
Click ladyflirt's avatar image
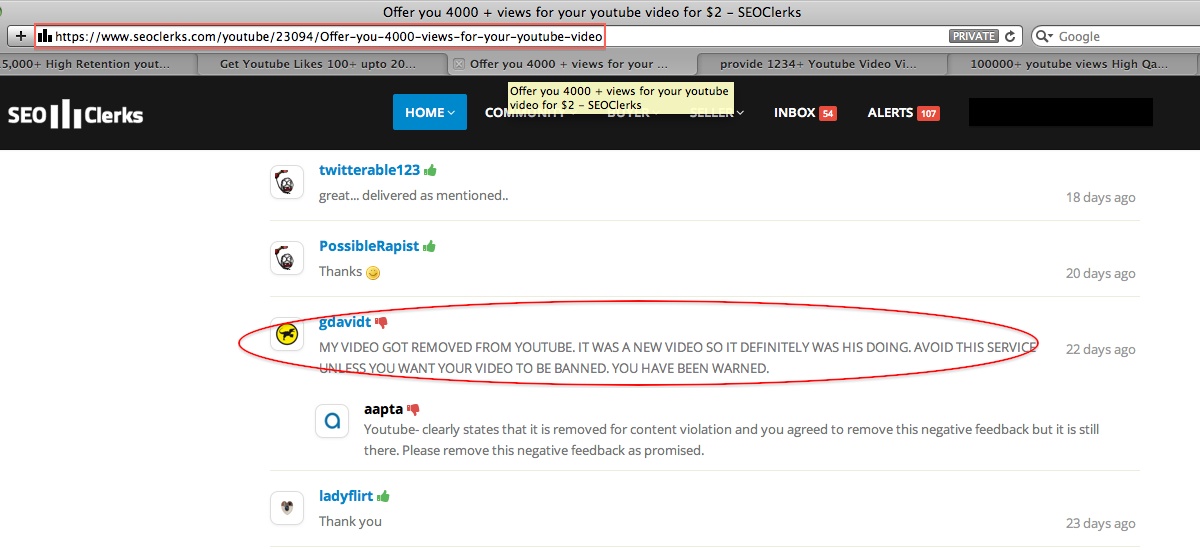pyautogui.click(x=287, y=508)
